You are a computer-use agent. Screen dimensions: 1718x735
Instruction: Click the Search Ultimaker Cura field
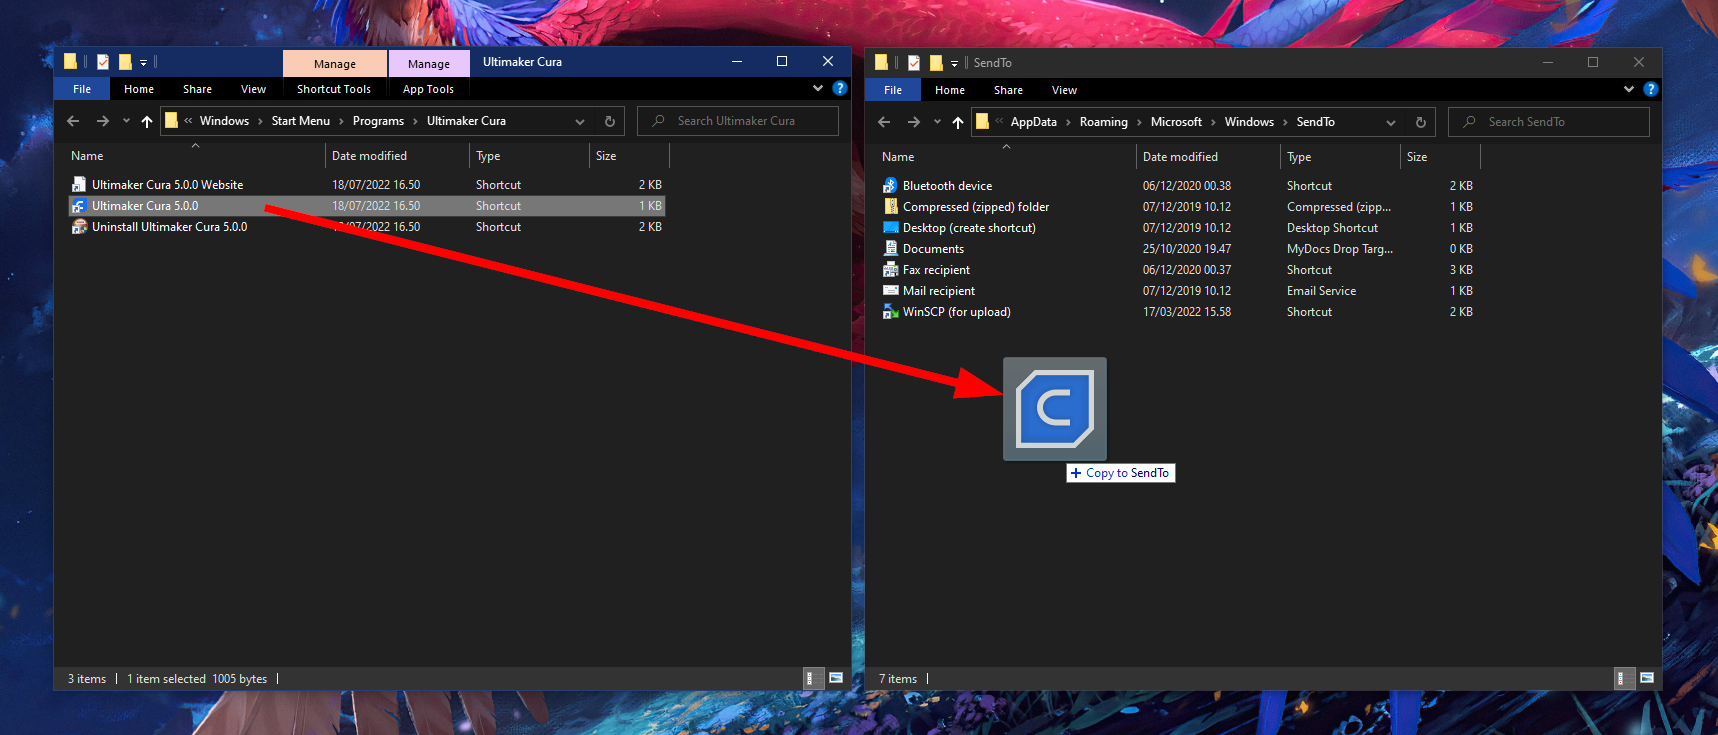(x=738, y=121)
